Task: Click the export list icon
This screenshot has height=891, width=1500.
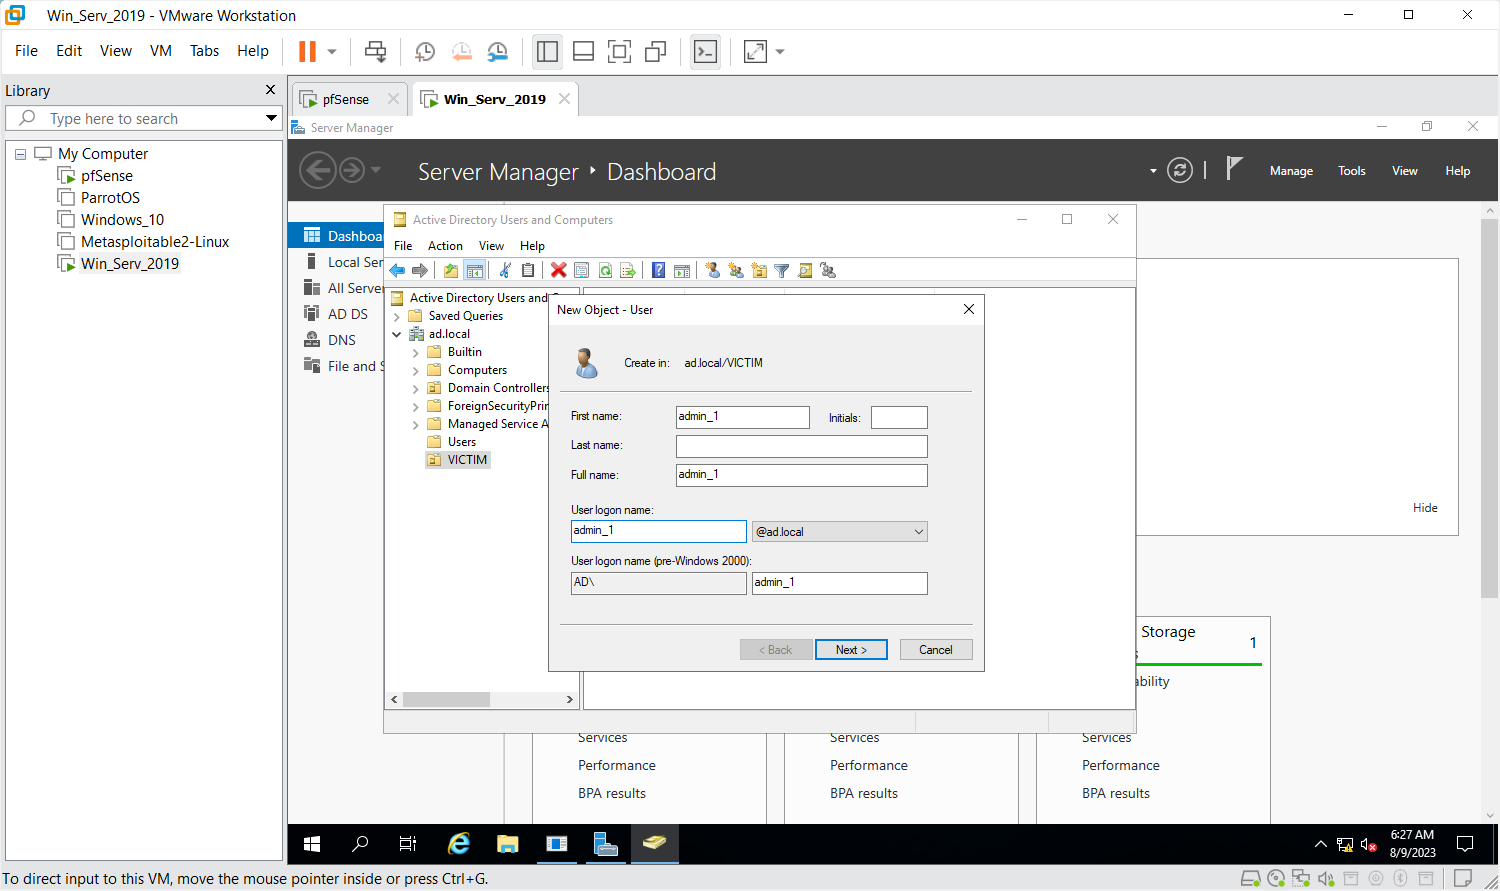Action: coord(628,270)
